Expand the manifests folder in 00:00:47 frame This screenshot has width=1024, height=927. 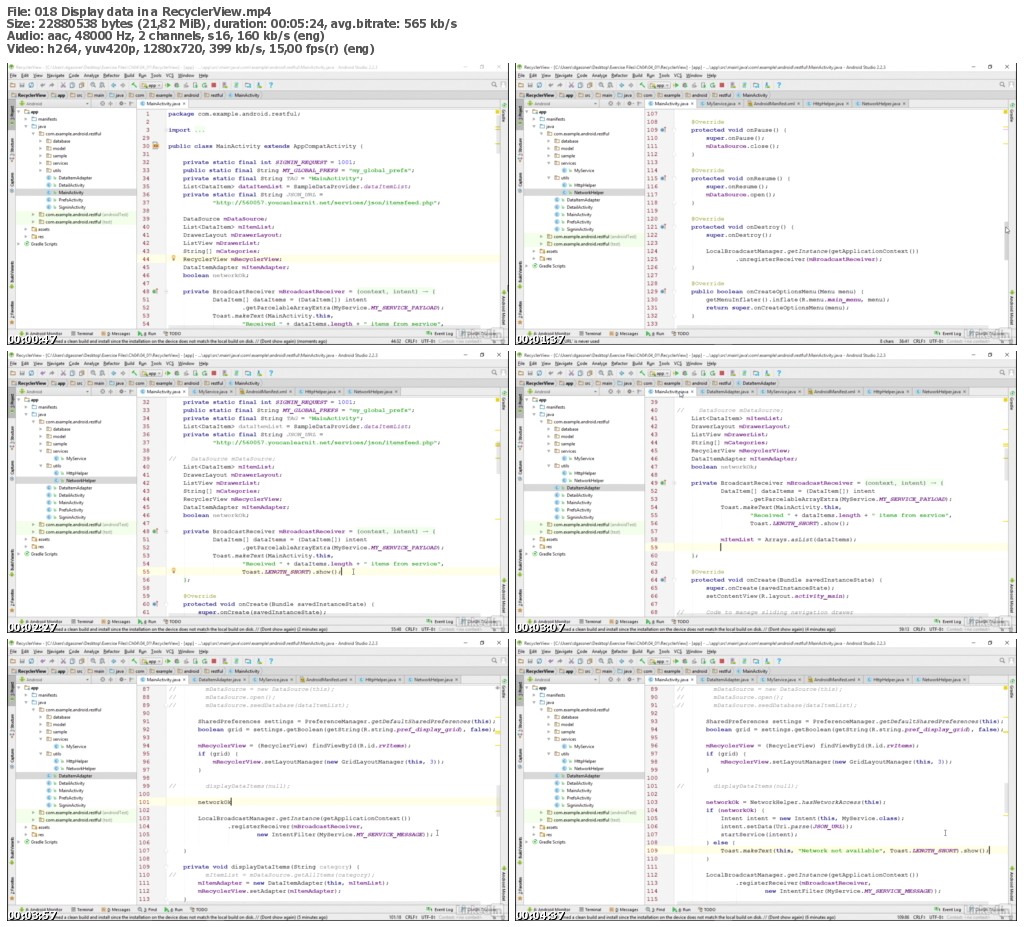pos(27,119)
